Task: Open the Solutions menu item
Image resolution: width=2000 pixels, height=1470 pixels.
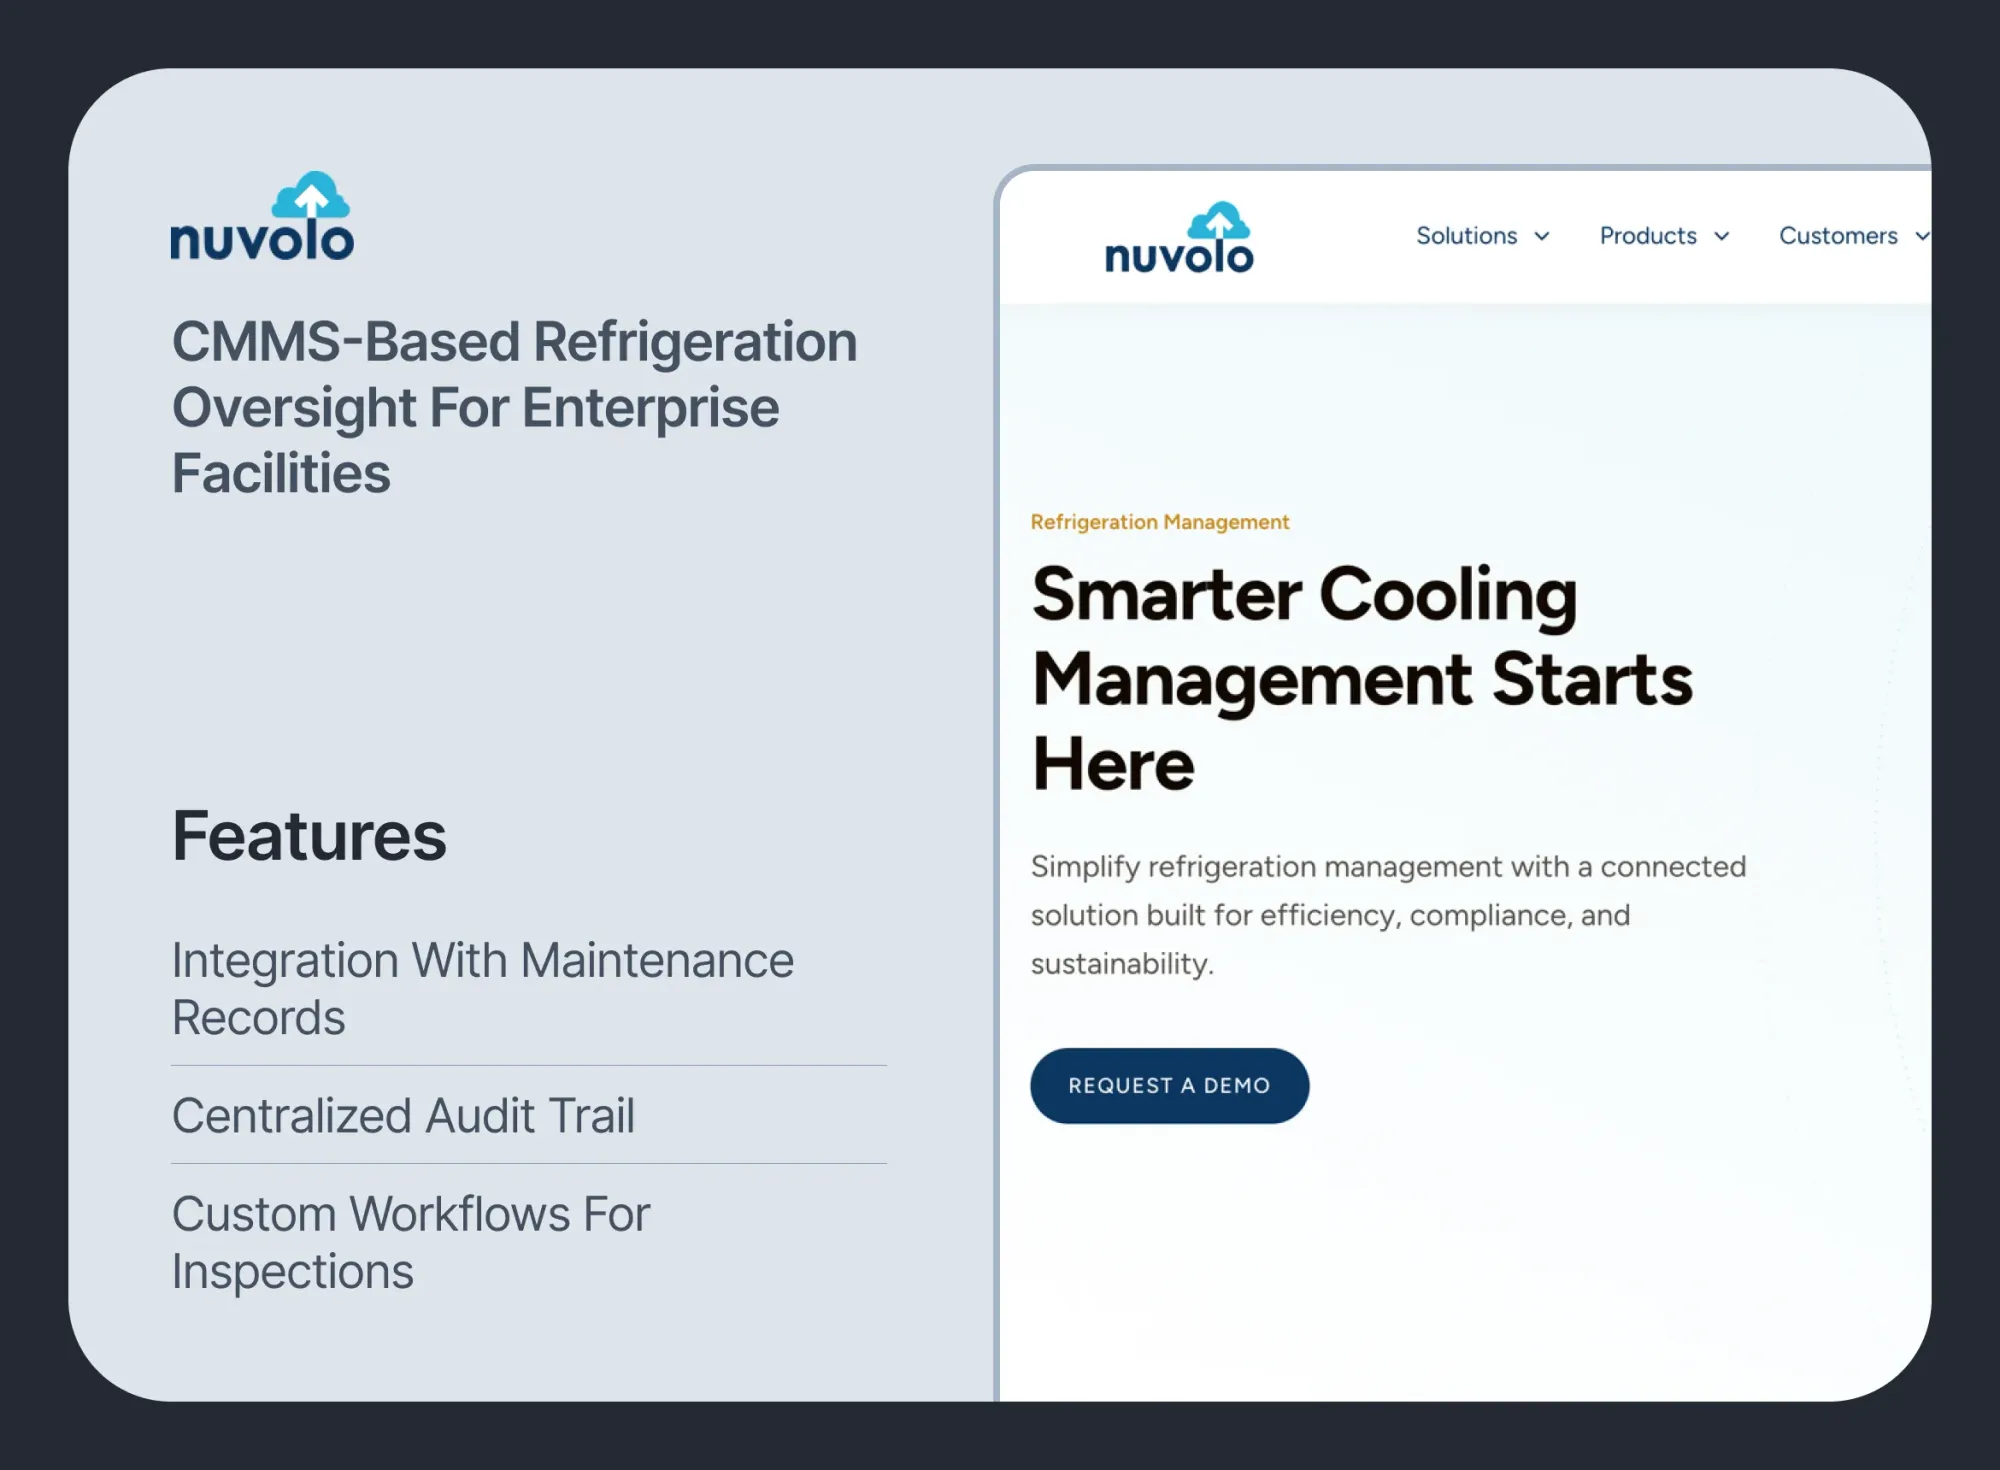Action: 1466,236
